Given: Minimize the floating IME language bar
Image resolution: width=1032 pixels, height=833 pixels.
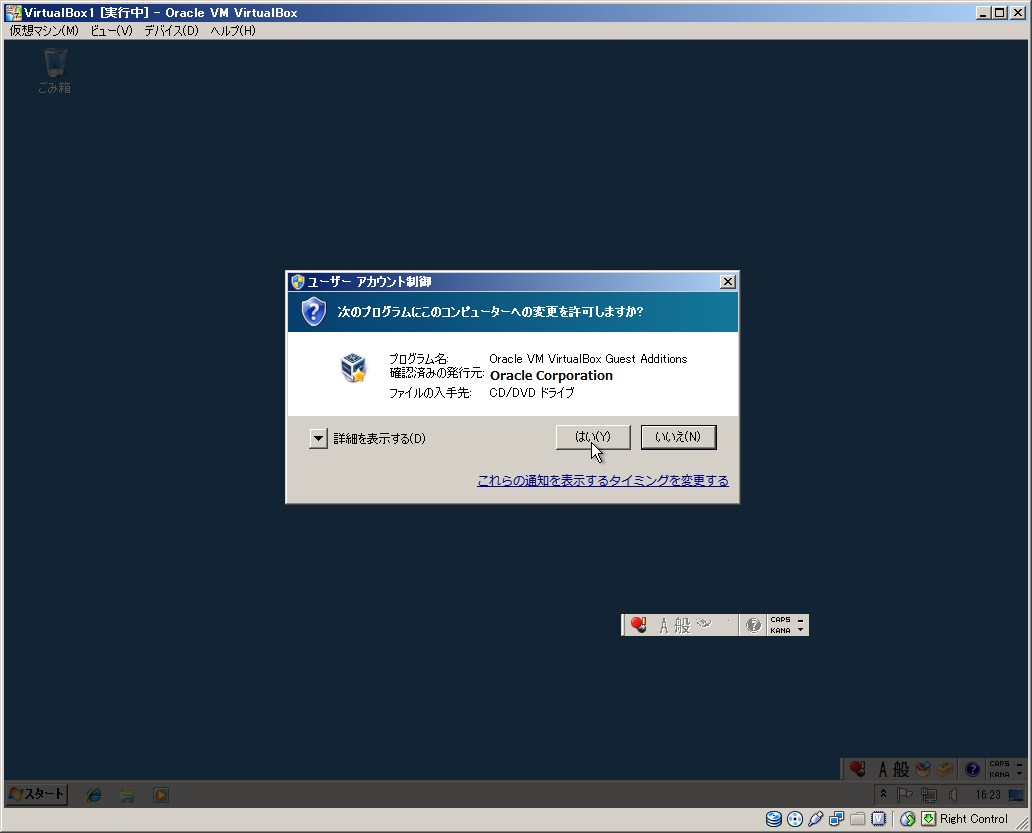Looking at the screenshot, I should click(800, 620).
